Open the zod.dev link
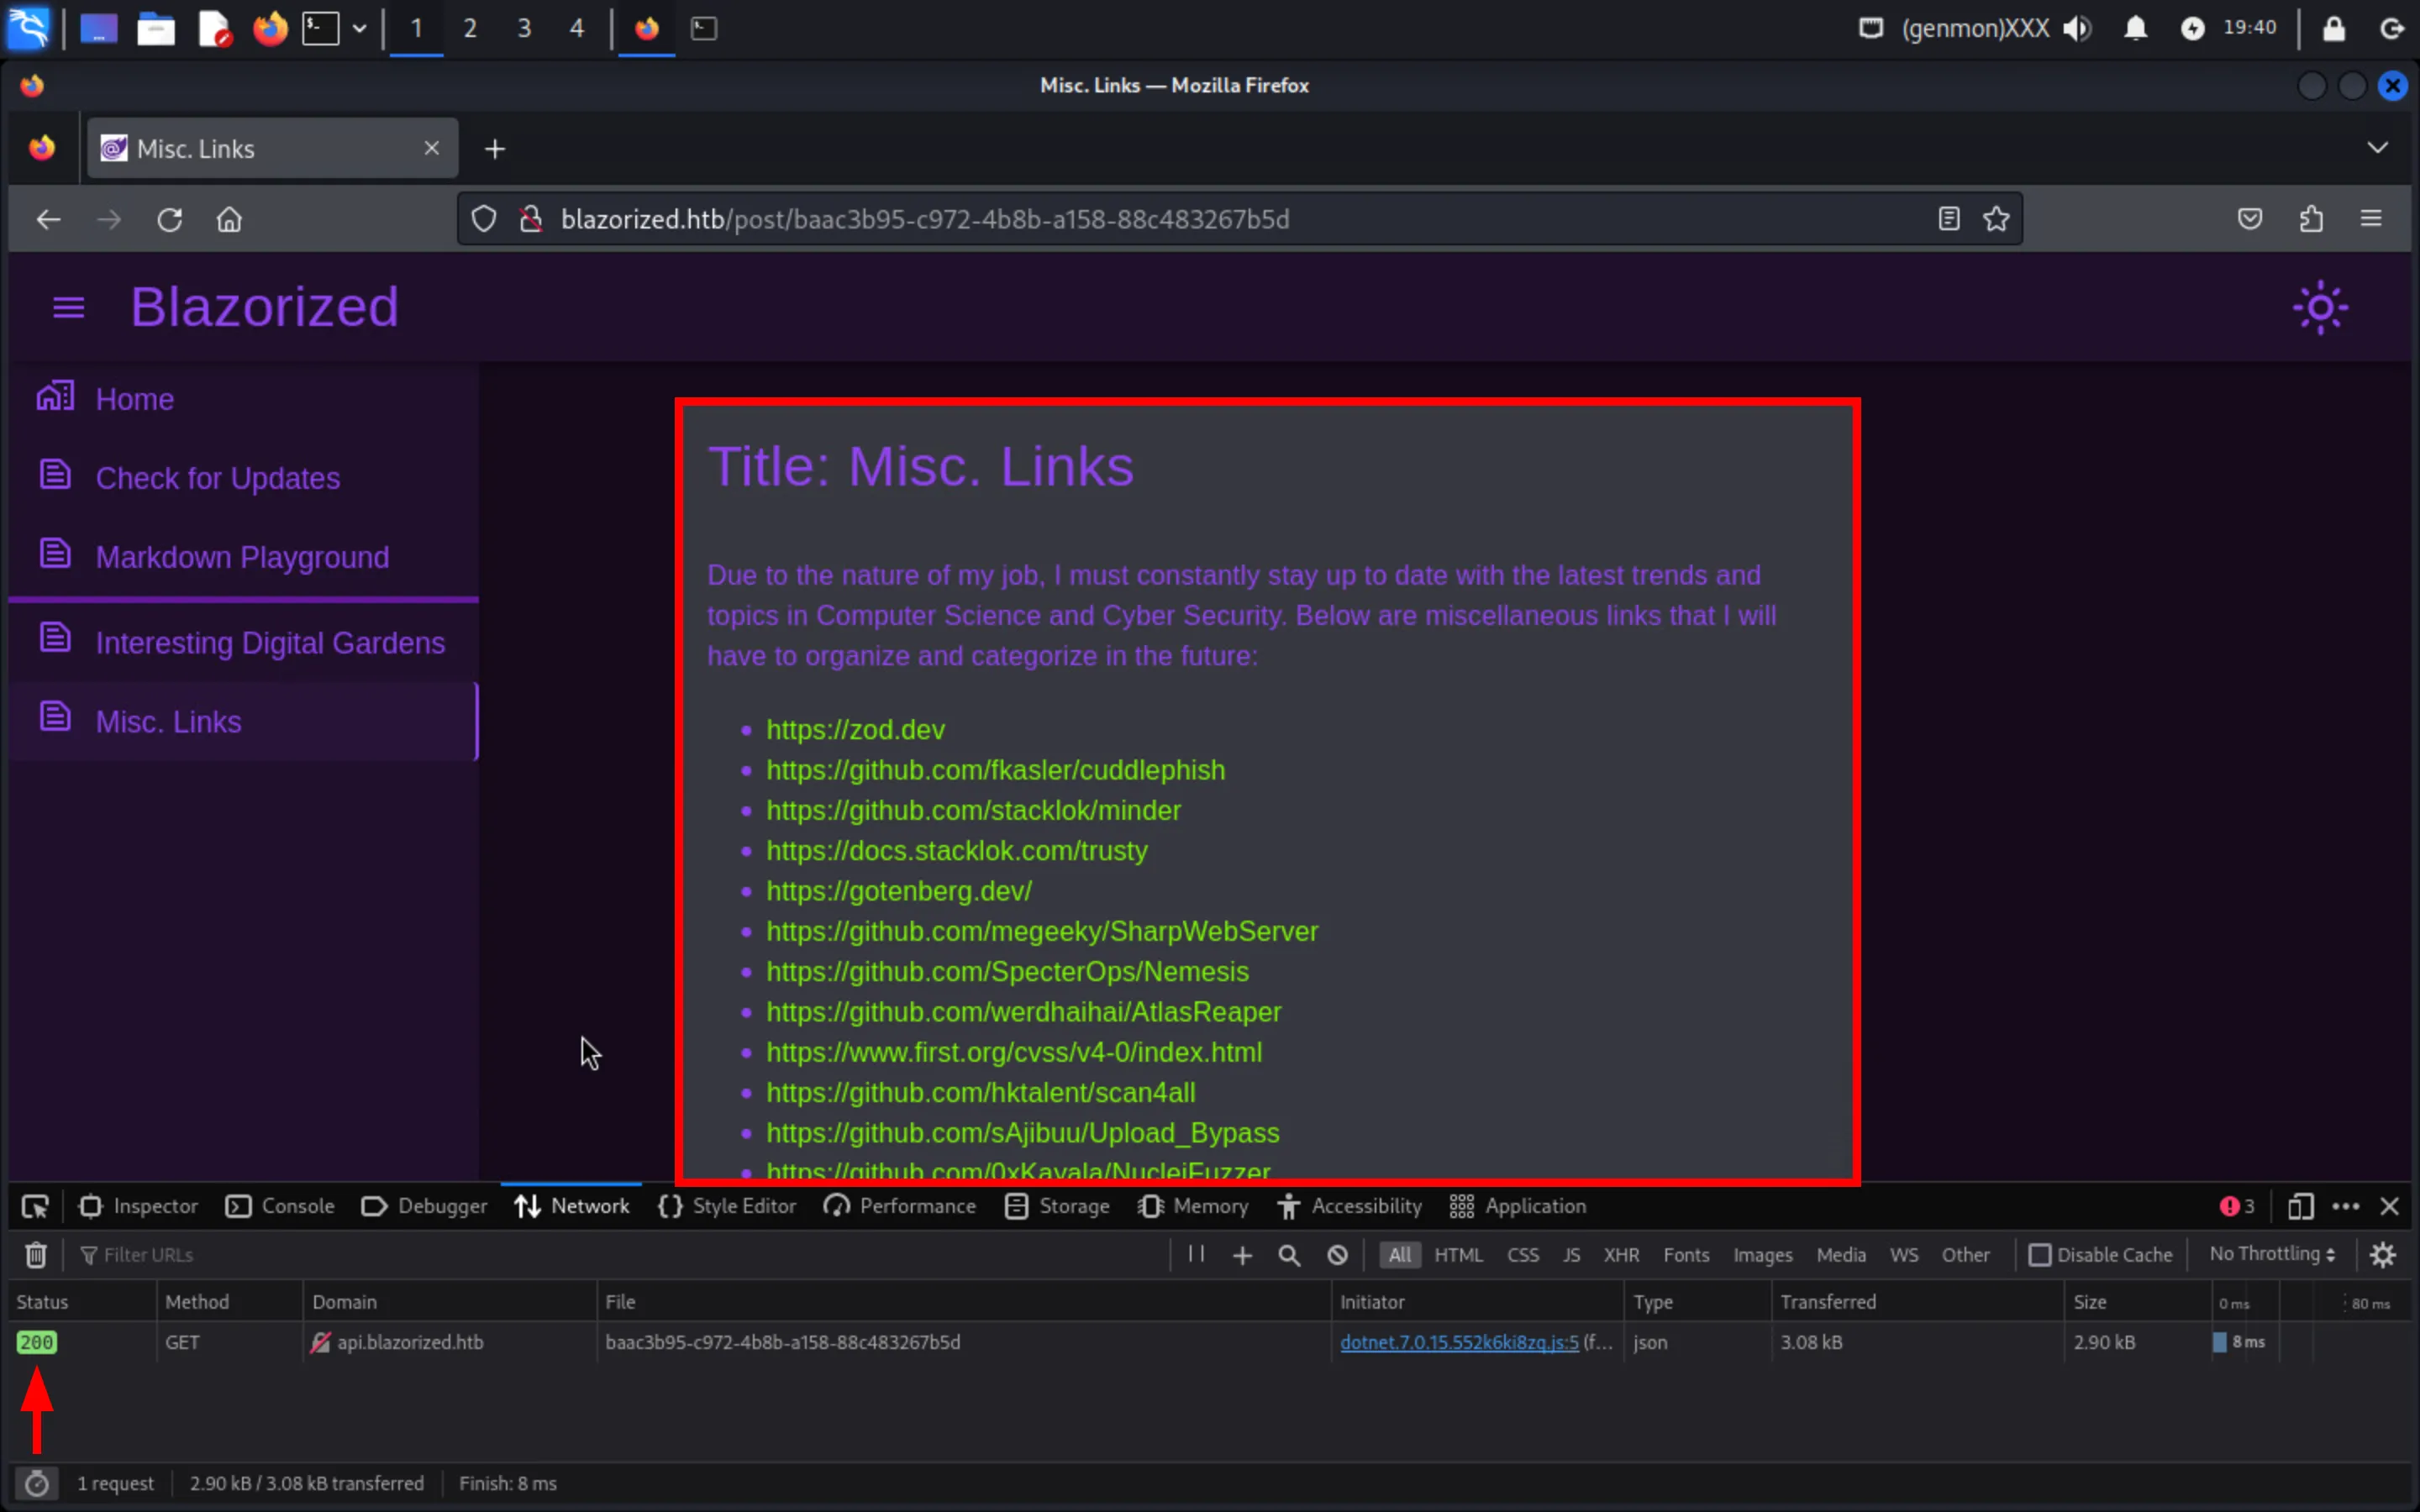 [855, 730]
